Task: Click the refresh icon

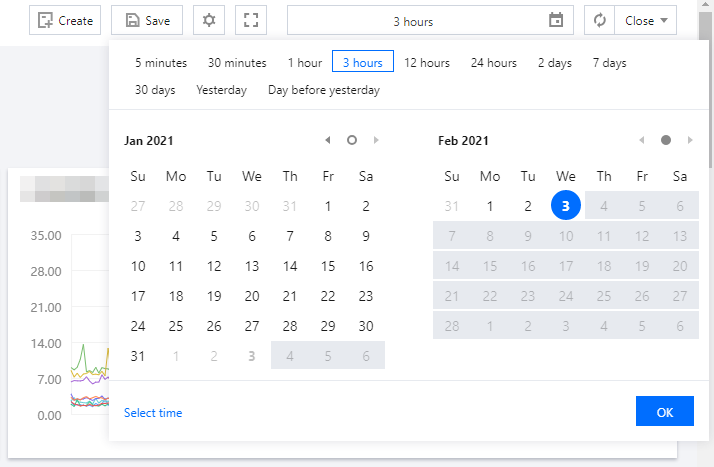Action: [600, 20]
